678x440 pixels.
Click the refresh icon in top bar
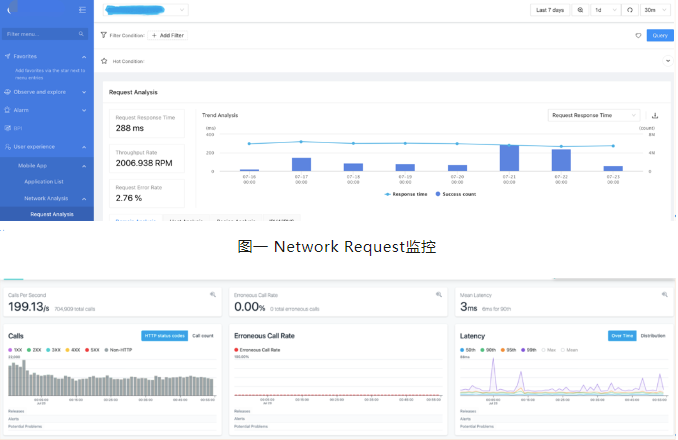click(x=629, y=10)
